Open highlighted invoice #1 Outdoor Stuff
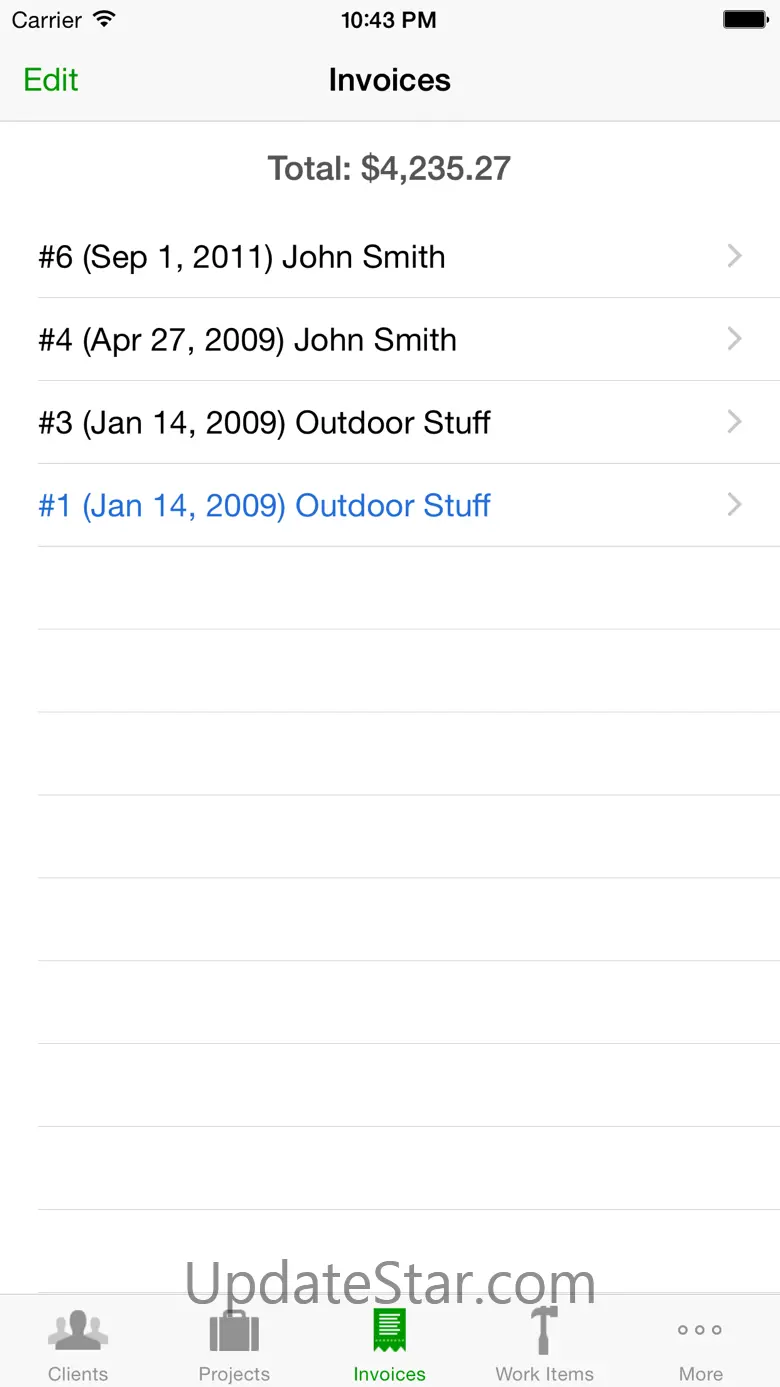The image size is (780, 1387). [x=264, y=506]
